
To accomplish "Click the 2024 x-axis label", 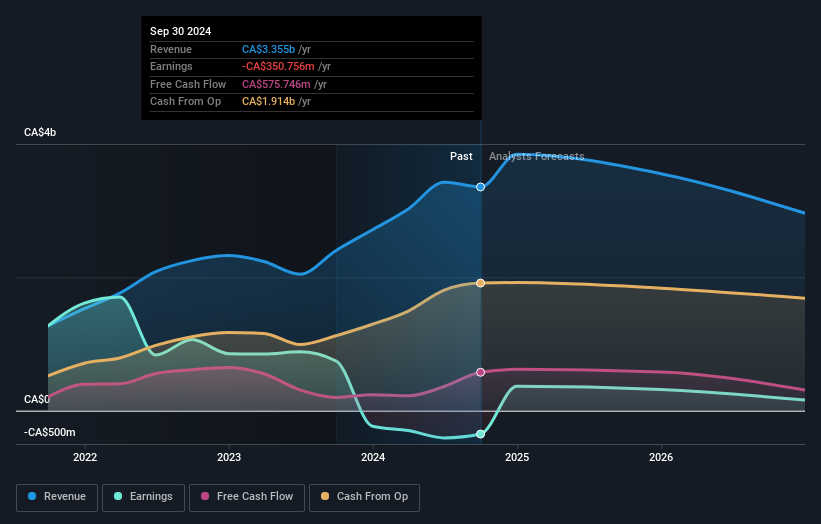I will (373, 458).
